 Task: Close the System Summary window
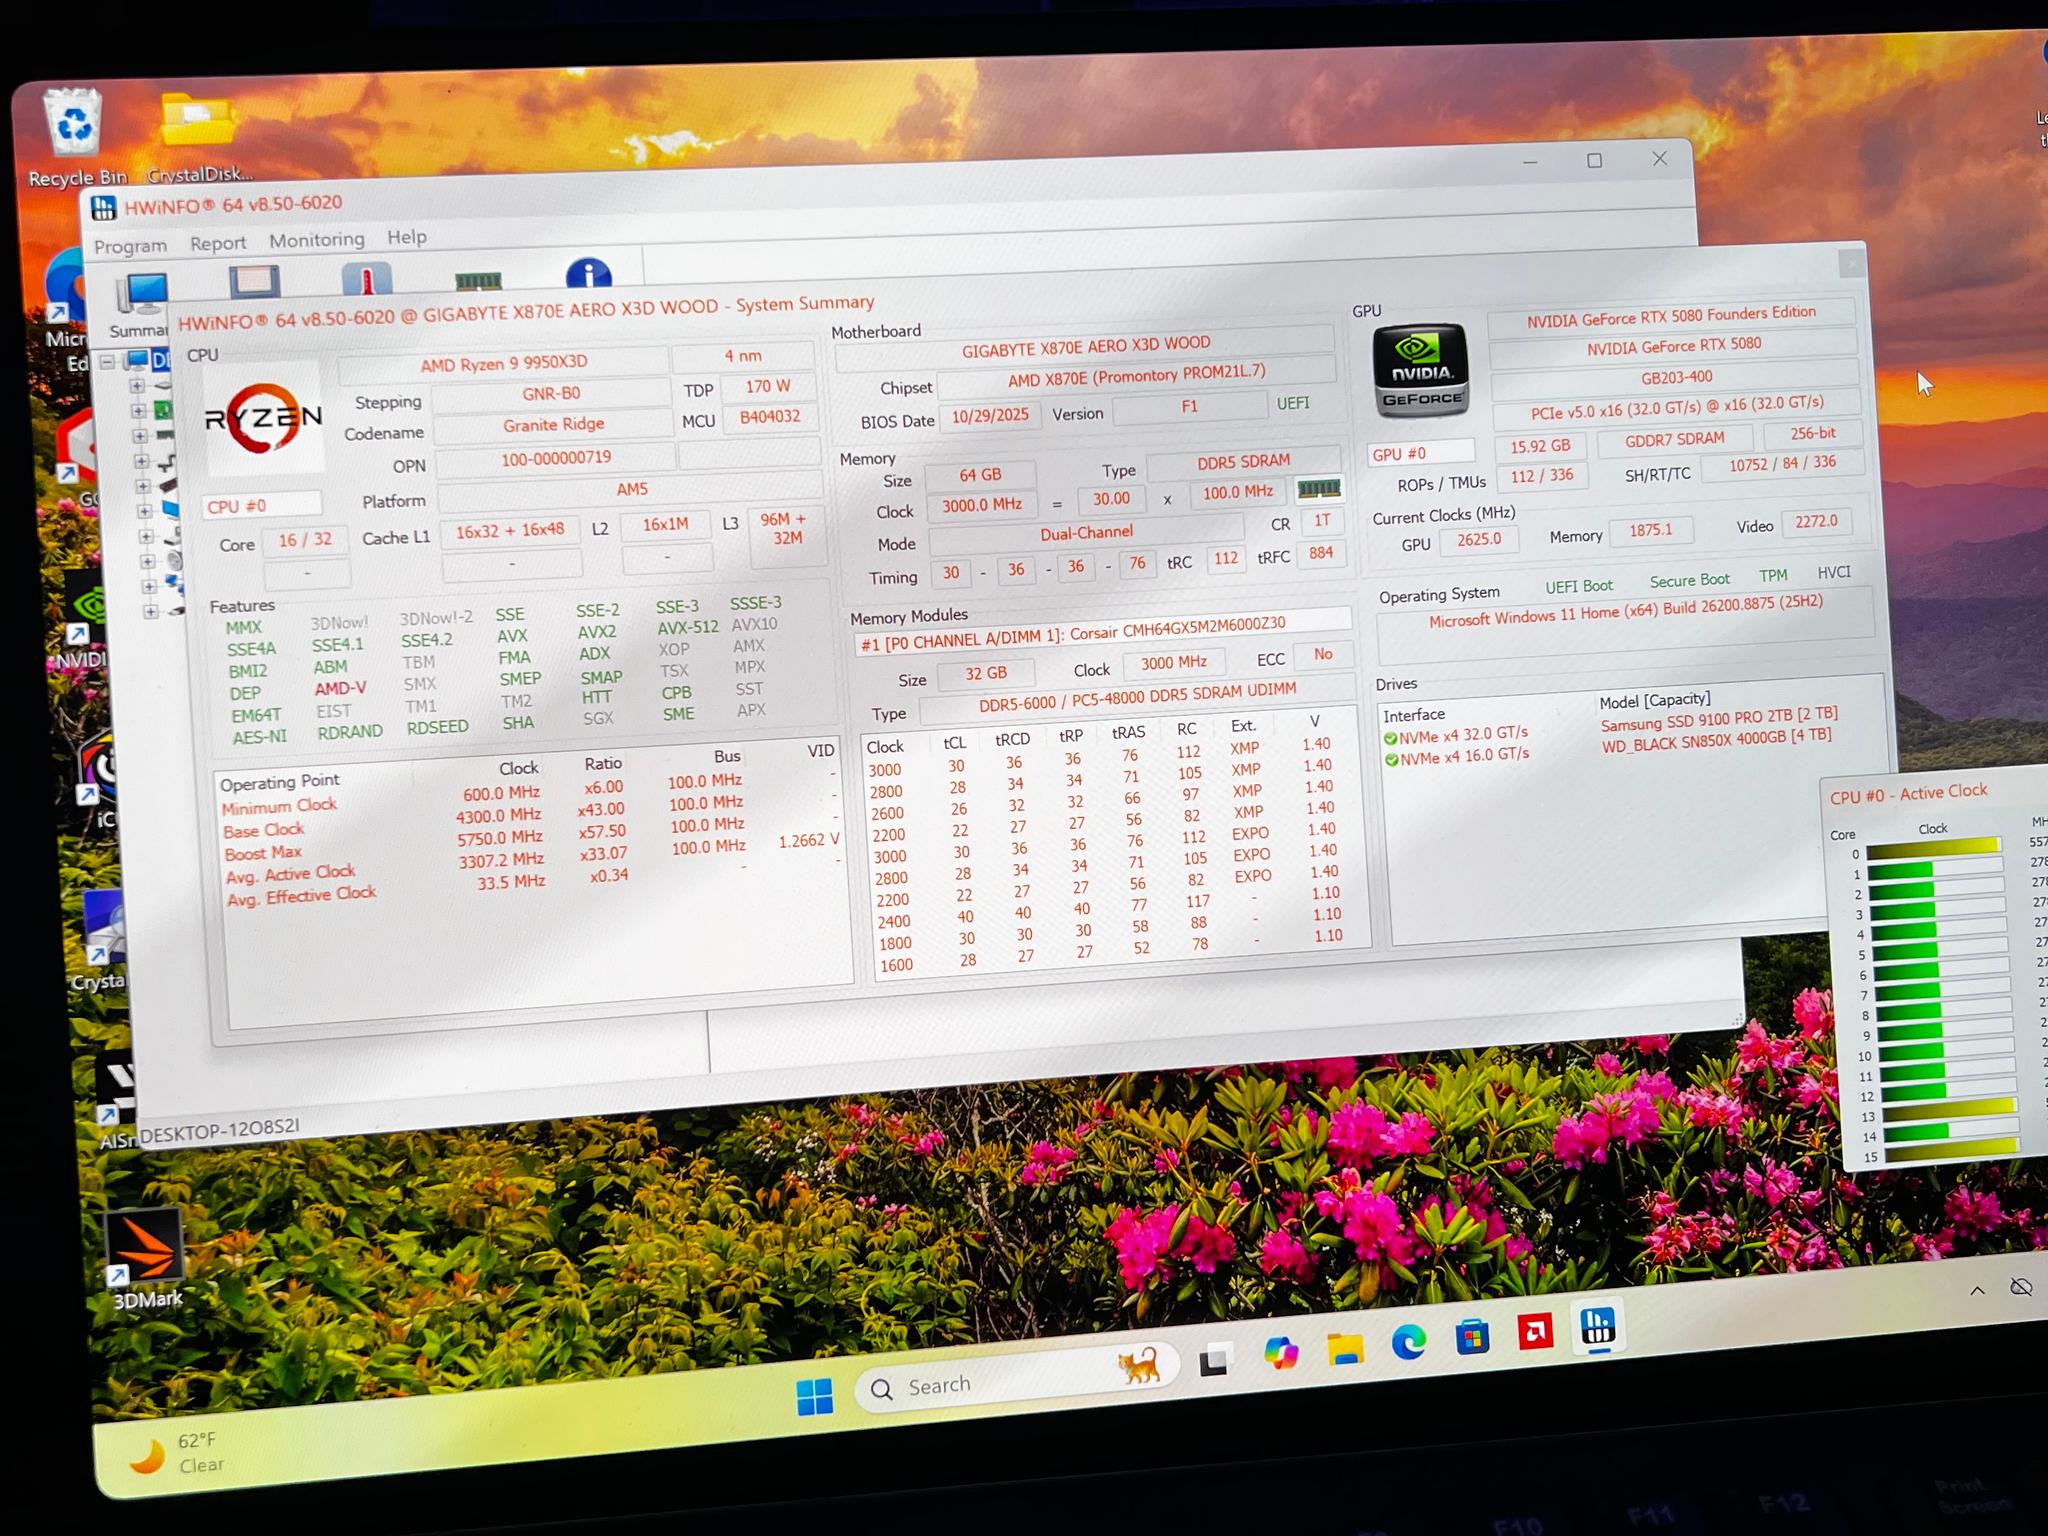coord(1851,263)
